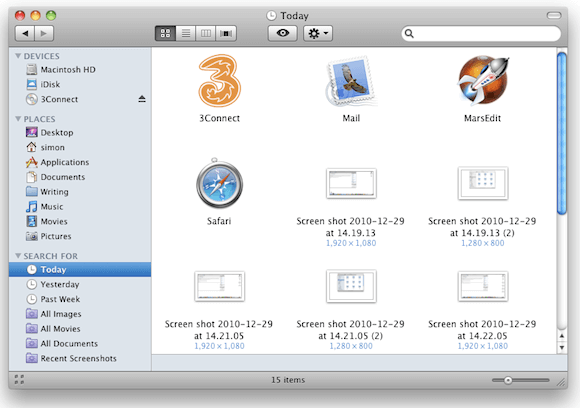Click the All Images smart folder icon
Viewport: 580px width, 408px height.
[x=32, y=314]
